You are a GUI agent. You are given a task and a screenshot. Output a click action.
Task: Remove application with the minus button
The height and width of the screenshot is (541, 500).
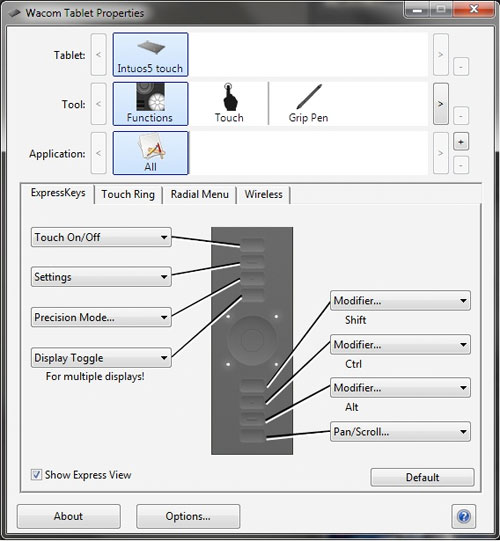(461, 165)
